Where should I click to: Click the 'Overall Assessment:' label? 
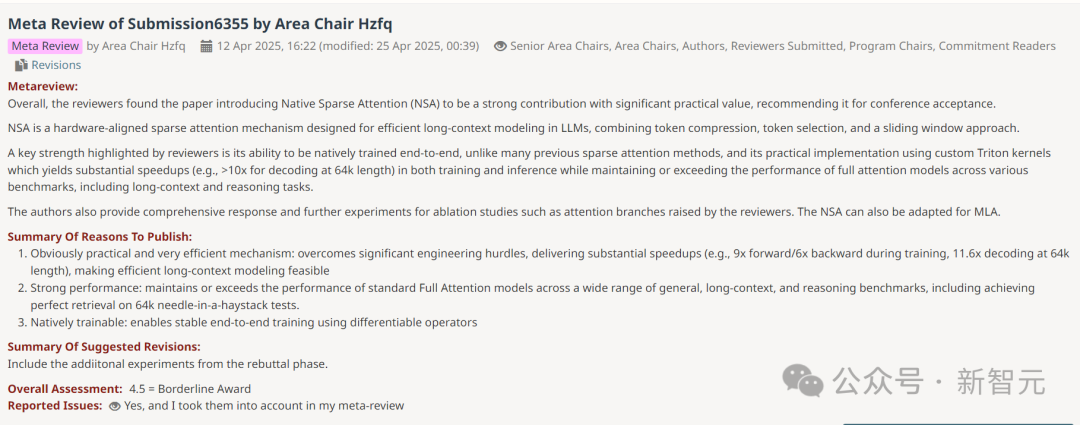pyautogui.click(x=65, y=389)
